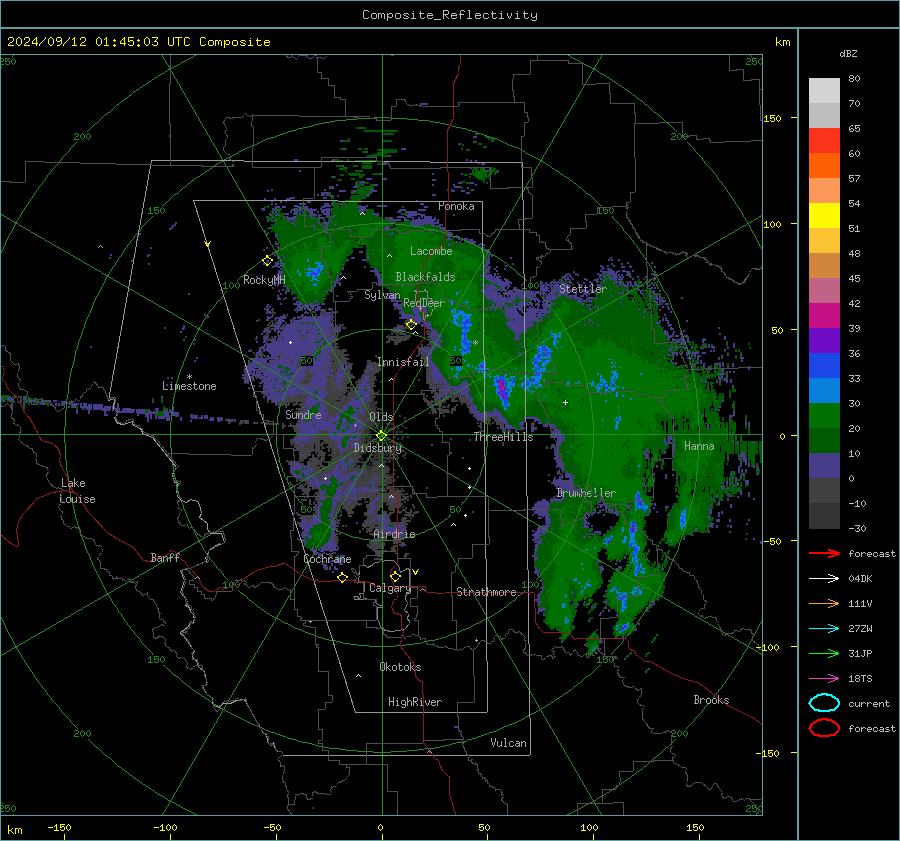Pick the bright green 20-30 dBZ swatch

(824, 416)
